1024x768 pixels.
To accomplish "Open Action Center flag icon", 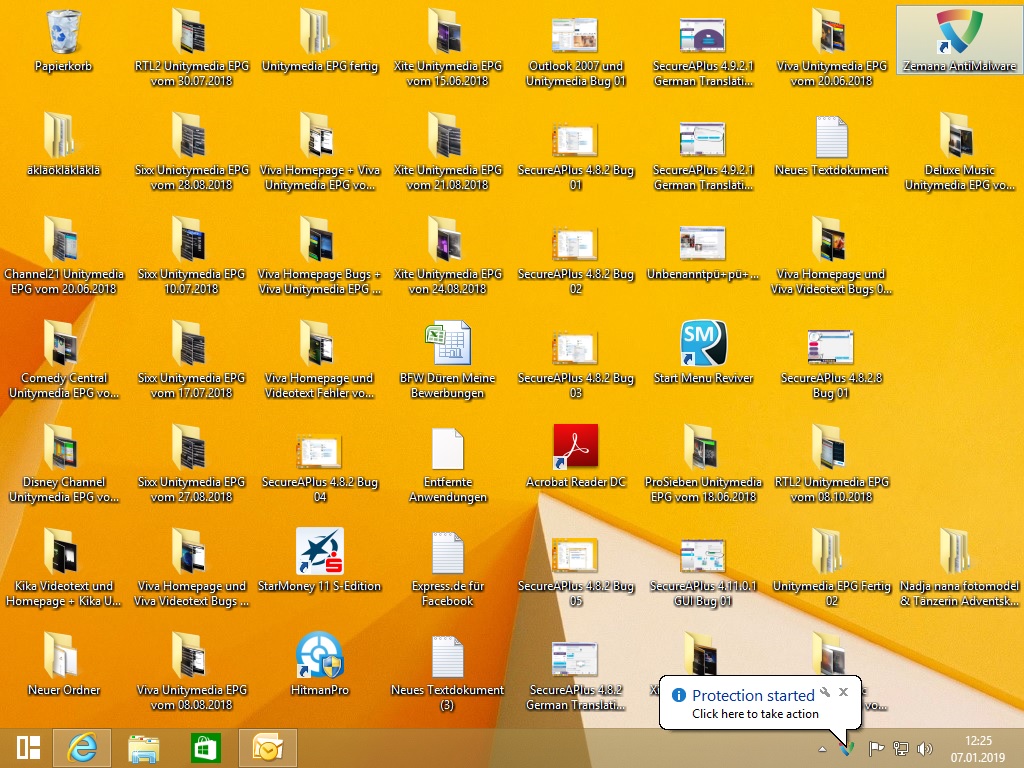I will [x=876, y=748].
